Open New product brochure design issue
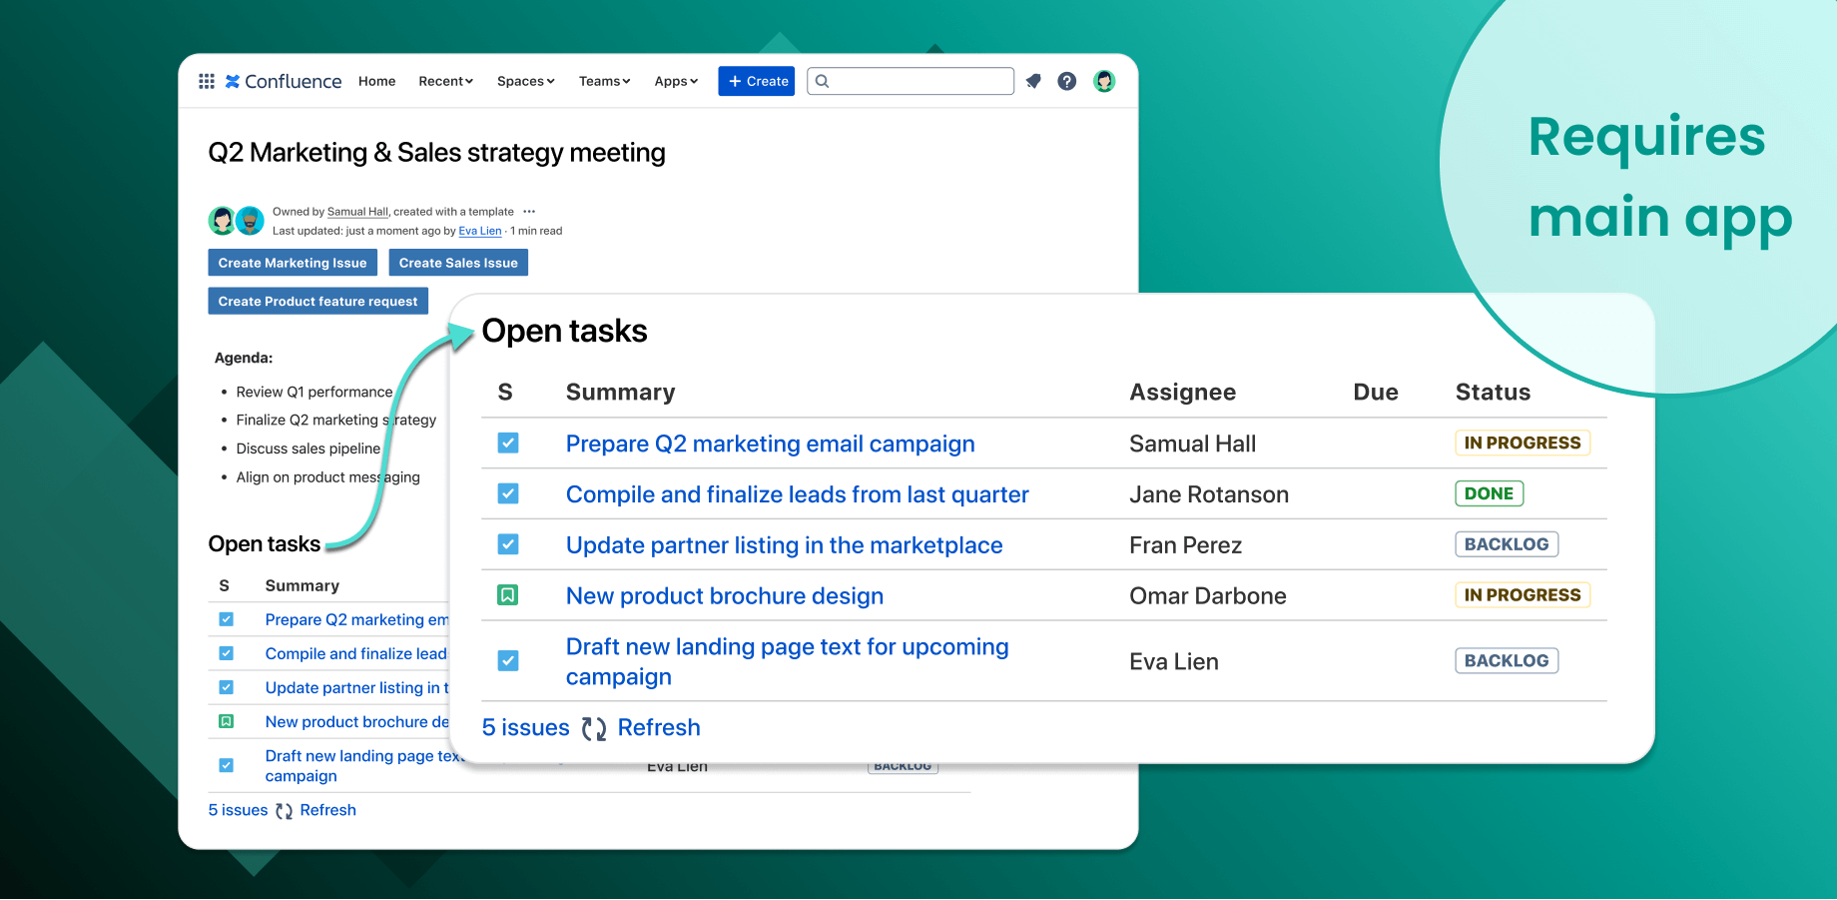Viewport: 1837px width, 900px height. [x=724, y=596]
